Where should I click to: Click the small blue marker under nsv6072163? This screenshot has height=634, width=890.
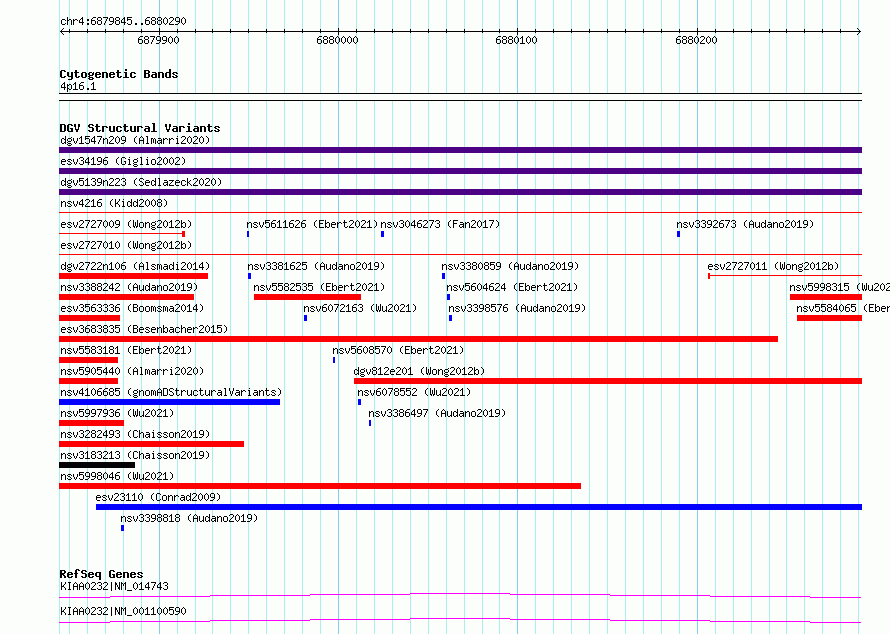click(x=305, y=318)
